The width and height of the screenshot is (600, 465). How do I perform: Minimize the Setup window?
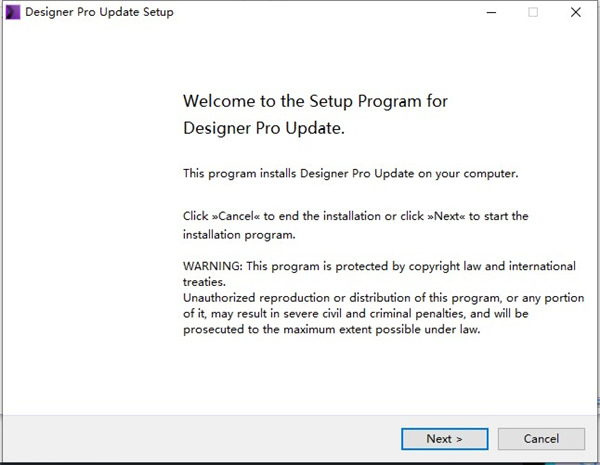491,12
